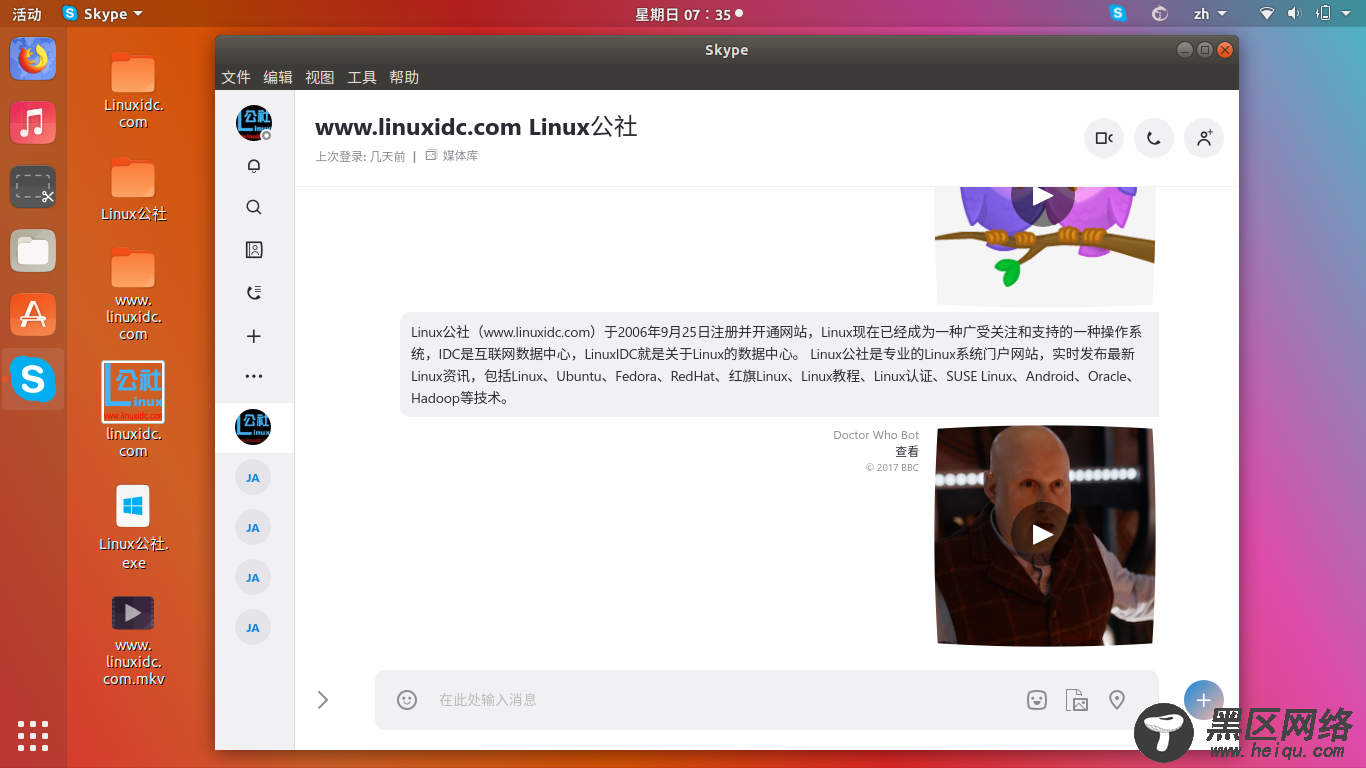Start an audio call

[x=1154, y=138]
